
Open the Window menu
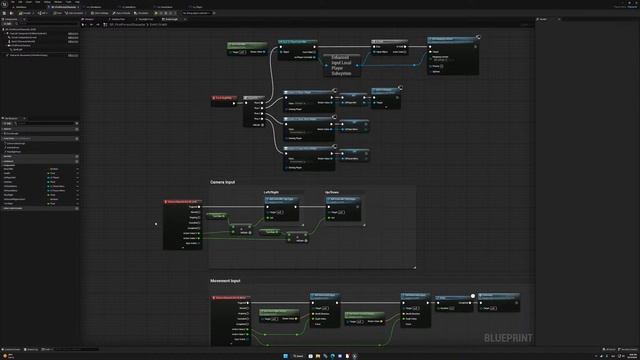[x=58, y=2]
